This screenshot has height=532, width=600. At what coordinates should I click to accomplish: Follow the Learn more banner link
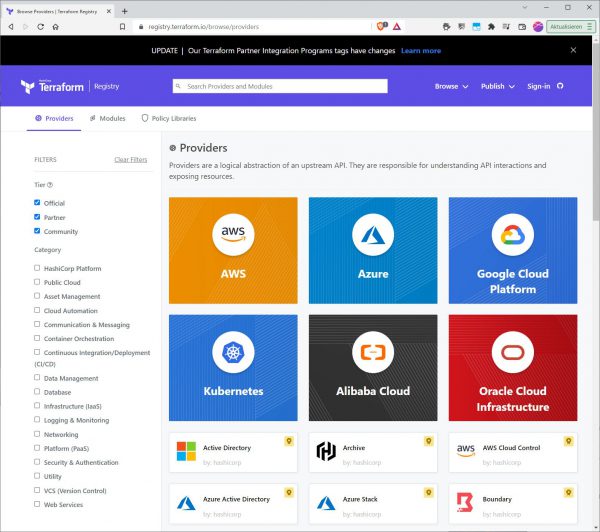click(x=420, y=50)
